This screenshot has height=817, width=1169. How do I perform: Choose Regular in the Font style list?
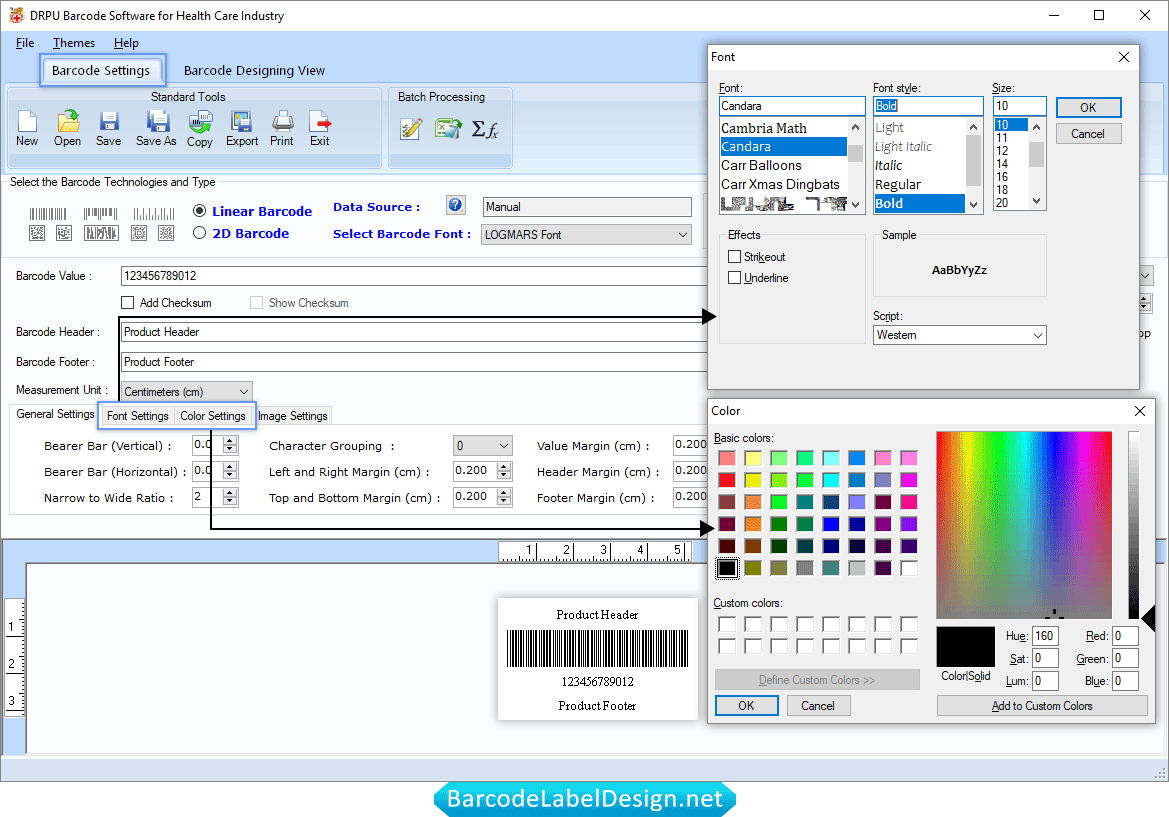pos(898,184)
